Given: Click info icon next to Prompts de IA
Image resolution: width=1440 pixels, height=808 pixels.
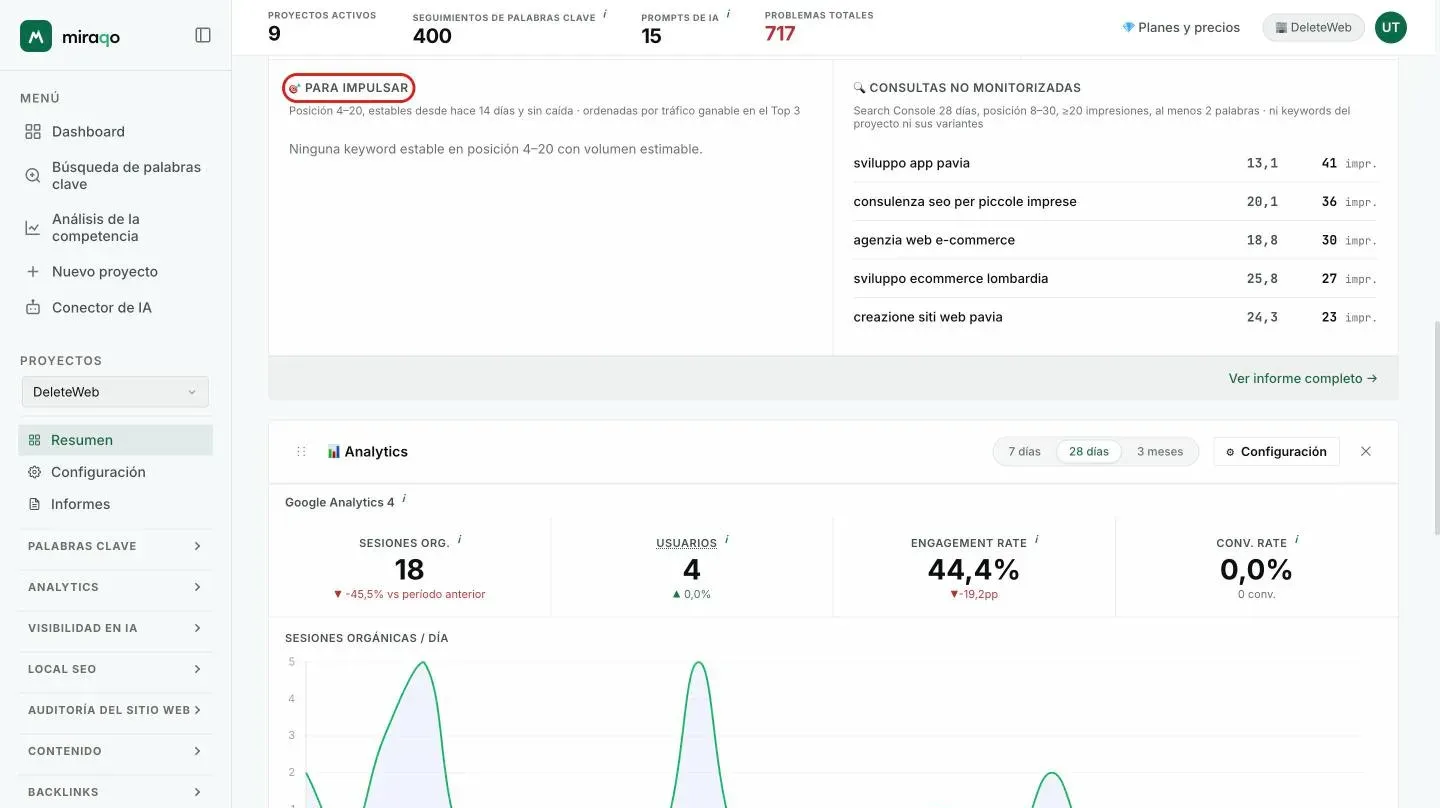Looking at the screenshot, I should (728, 14).
